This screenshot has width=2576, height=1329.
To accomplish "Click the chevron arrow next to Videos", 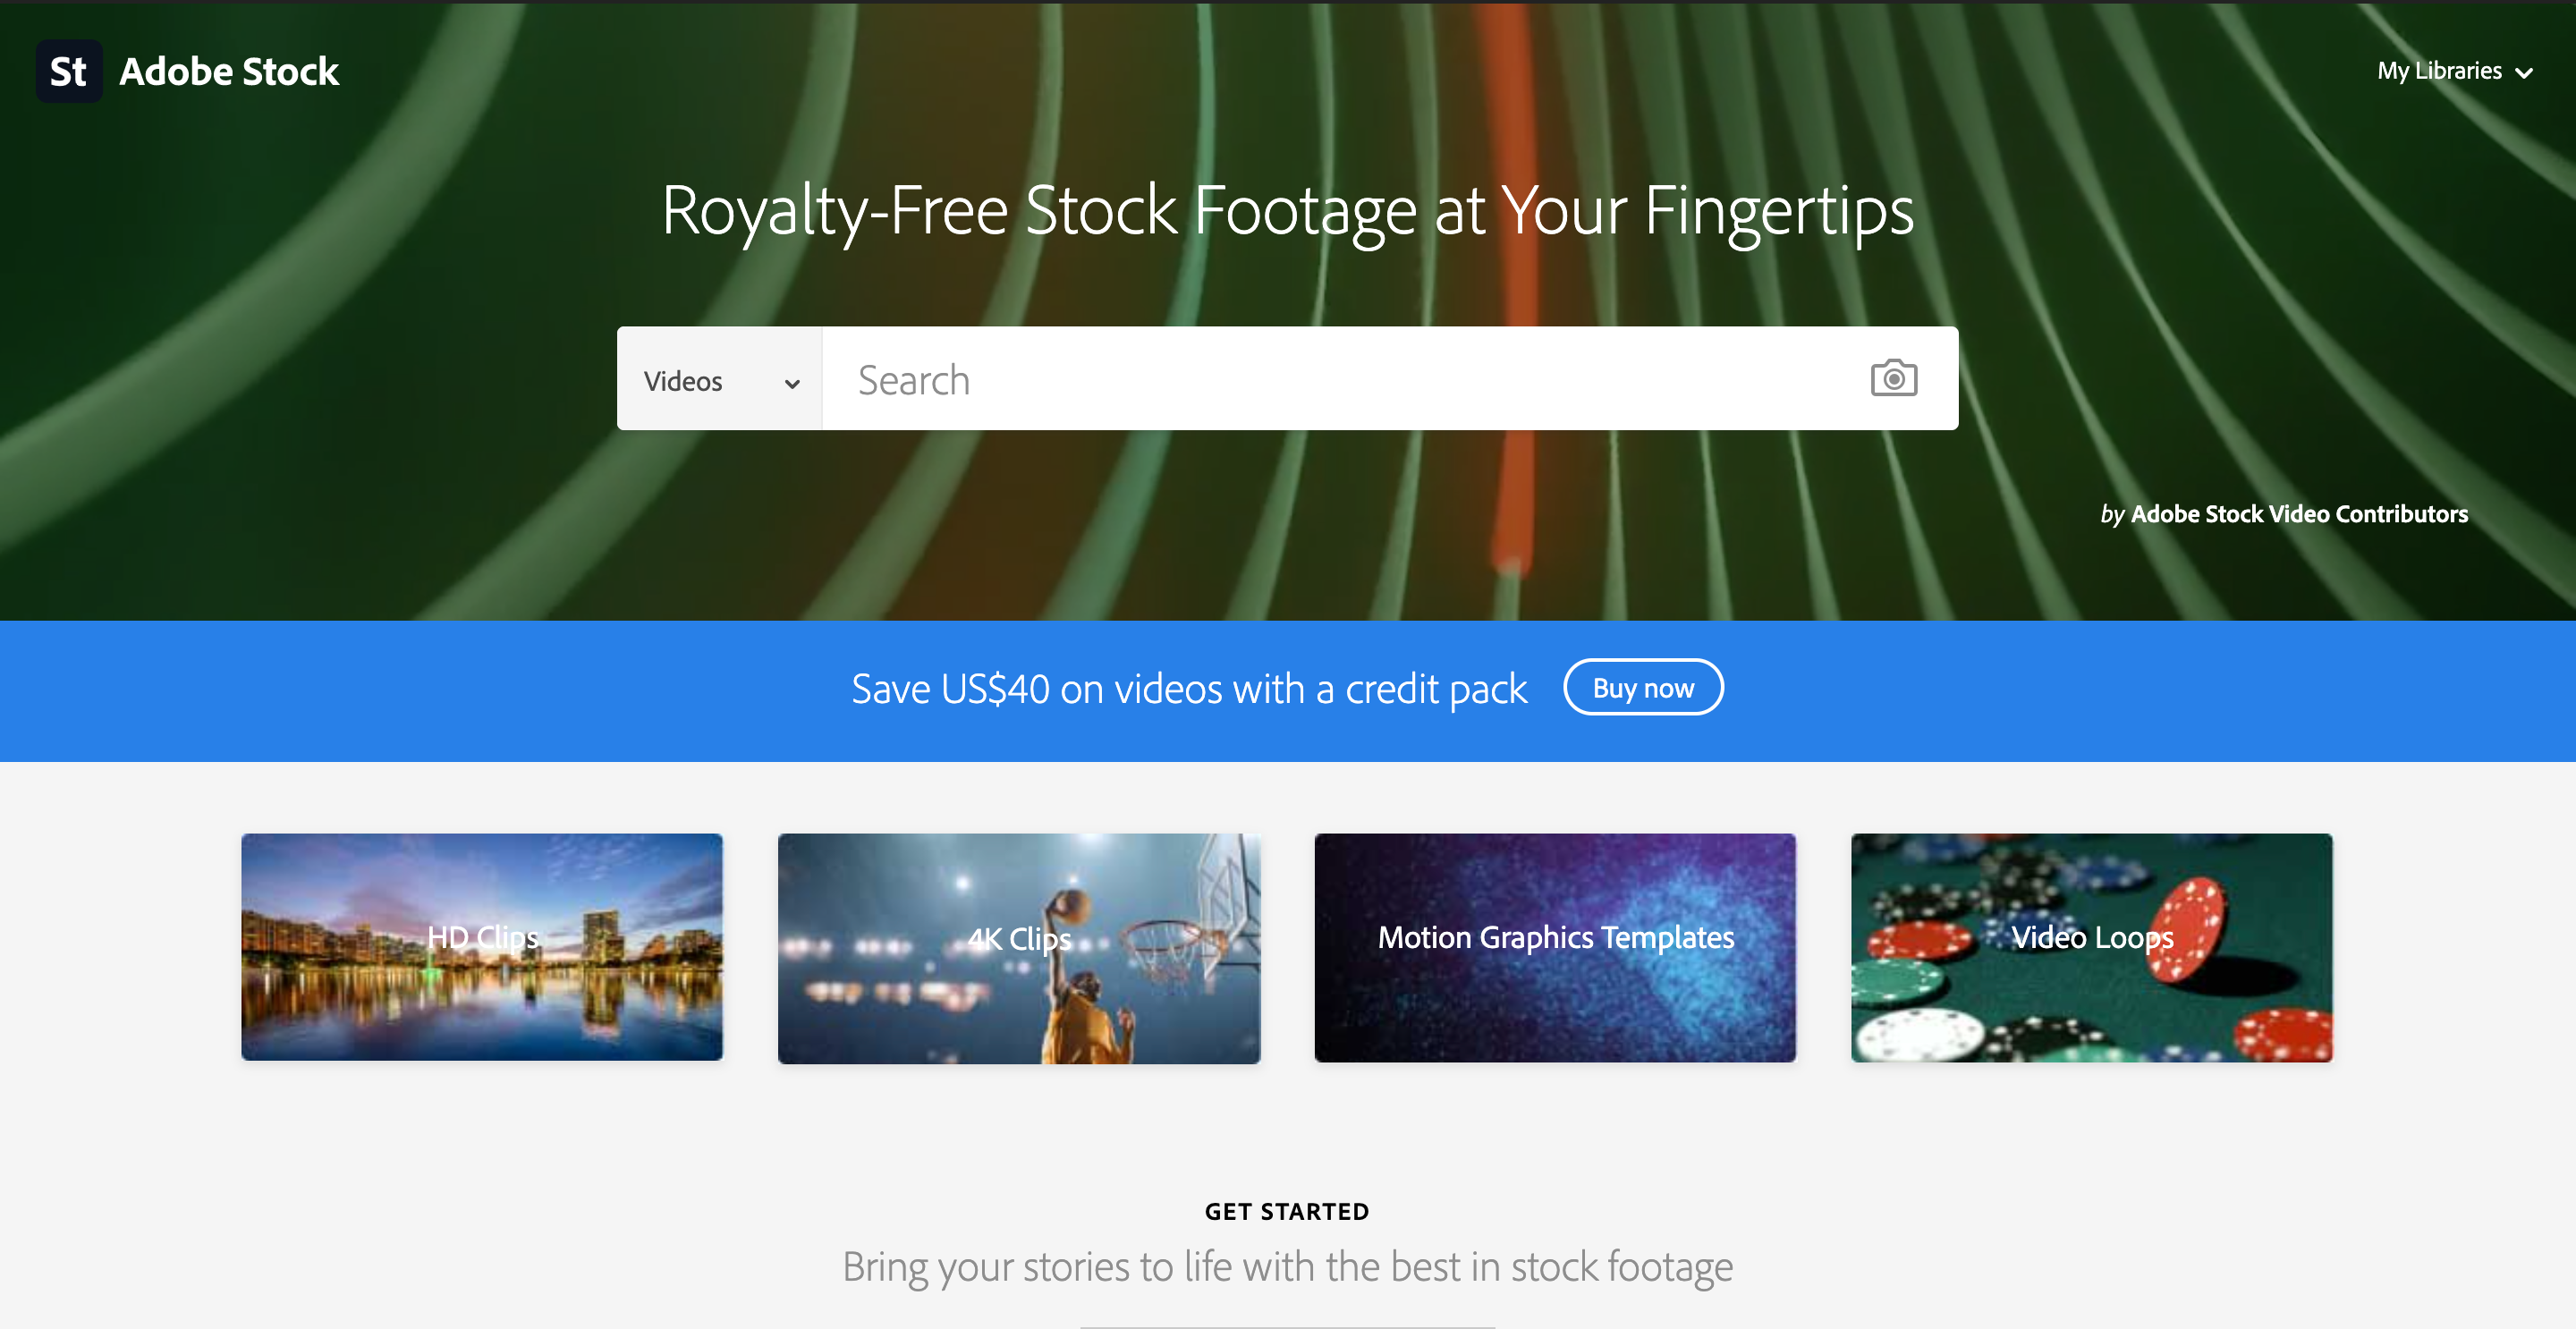I will pos(792,383).
